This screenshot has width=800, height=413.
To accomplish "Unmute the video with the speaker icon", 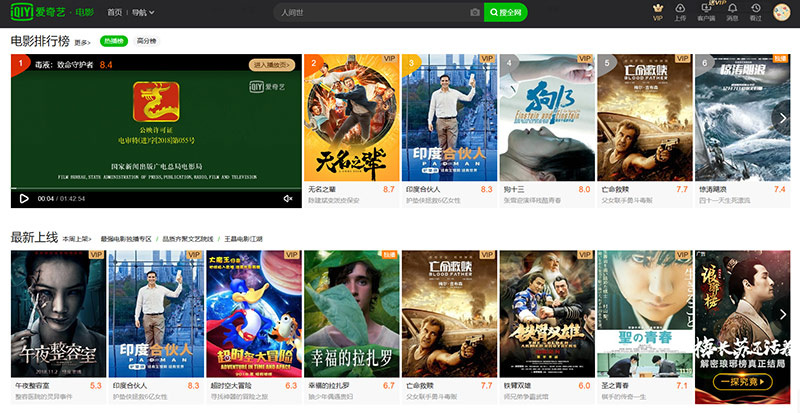I will (288, 199).
